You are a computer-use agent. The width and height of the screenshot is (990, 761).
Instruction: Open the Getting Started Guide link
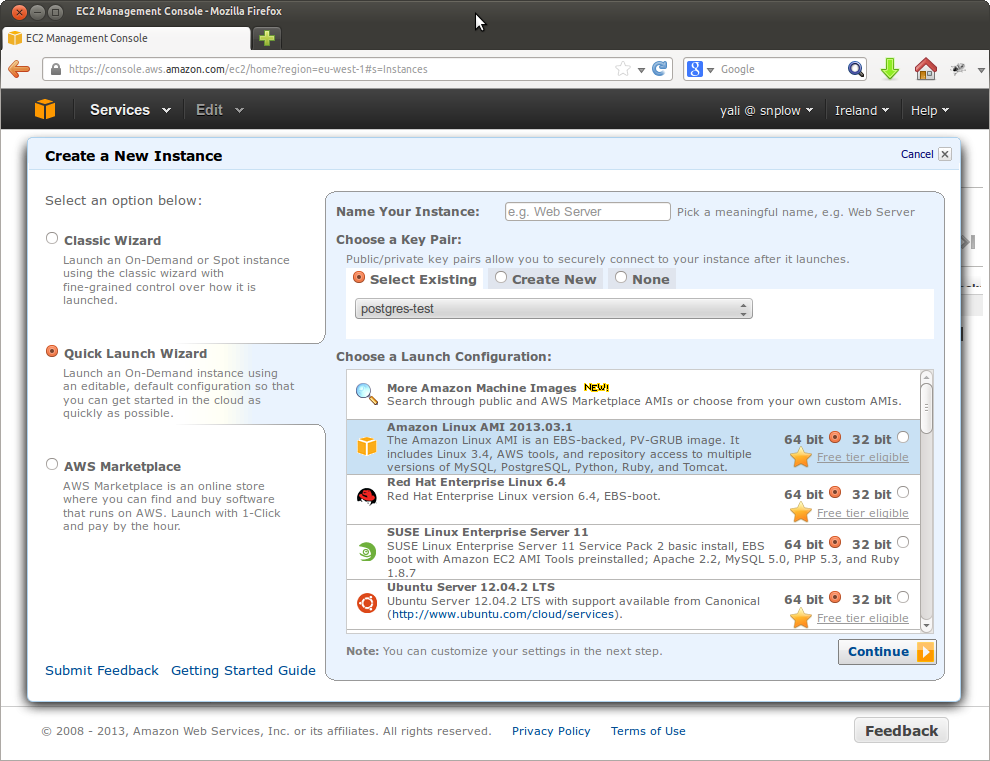click(x=243, y=671)
